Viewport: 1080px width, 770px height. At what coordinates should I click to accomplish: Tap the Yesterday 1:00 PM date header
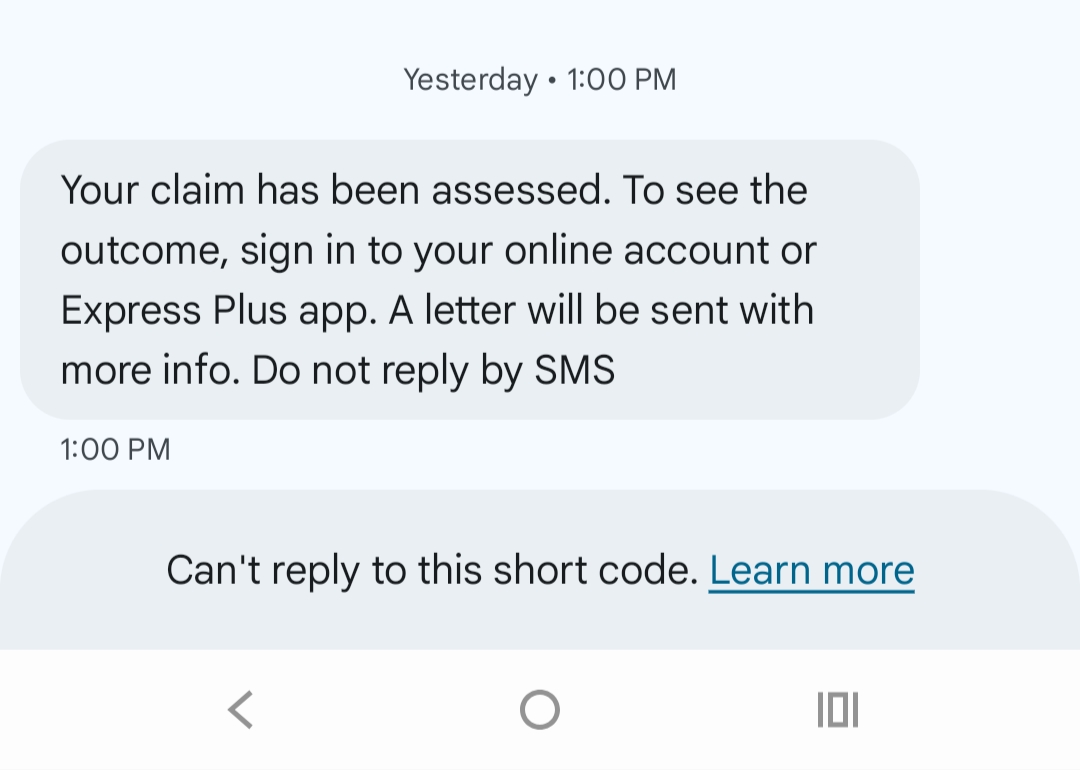tap(539, 79)
